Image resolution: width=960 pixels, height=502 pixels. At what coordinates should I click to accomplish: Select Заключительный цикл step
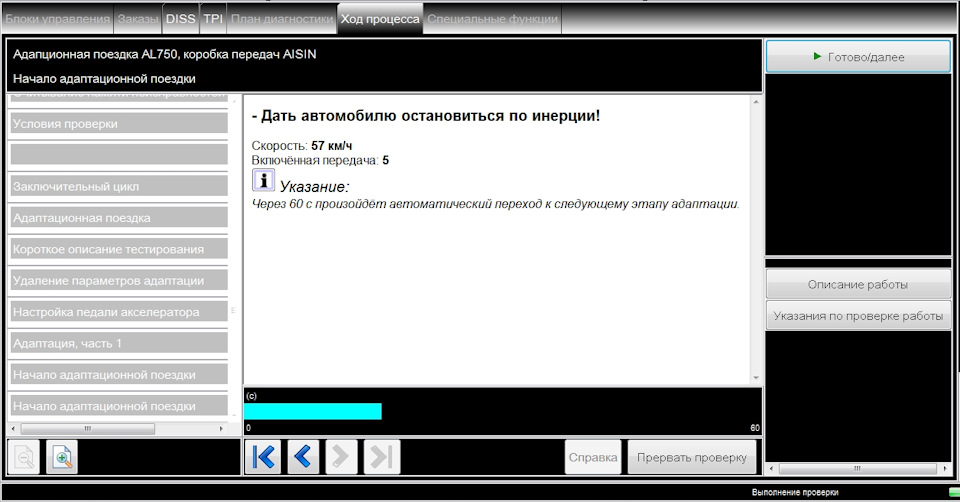(x=119, y=186)
